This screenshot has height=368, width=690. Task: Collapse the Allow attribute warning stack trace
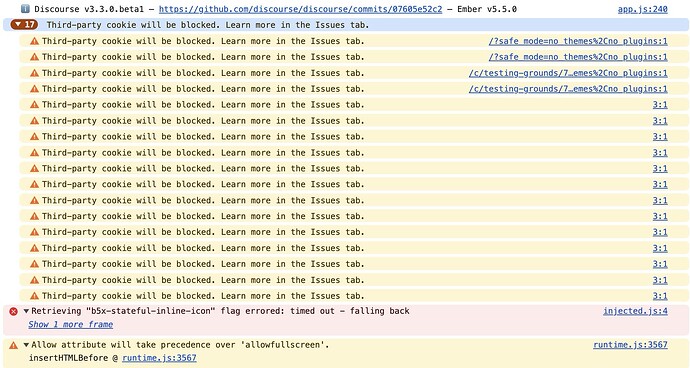[26, 345]
